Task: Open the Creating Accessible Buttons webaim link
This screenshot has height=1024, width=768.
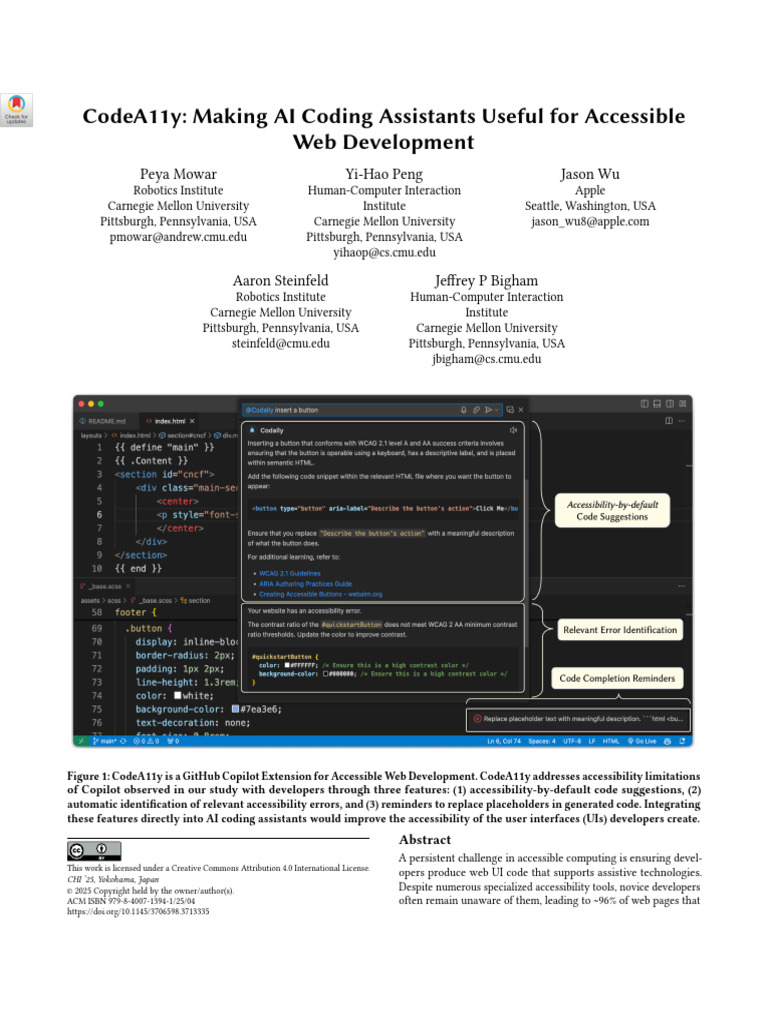Action: tap(321, 594)
